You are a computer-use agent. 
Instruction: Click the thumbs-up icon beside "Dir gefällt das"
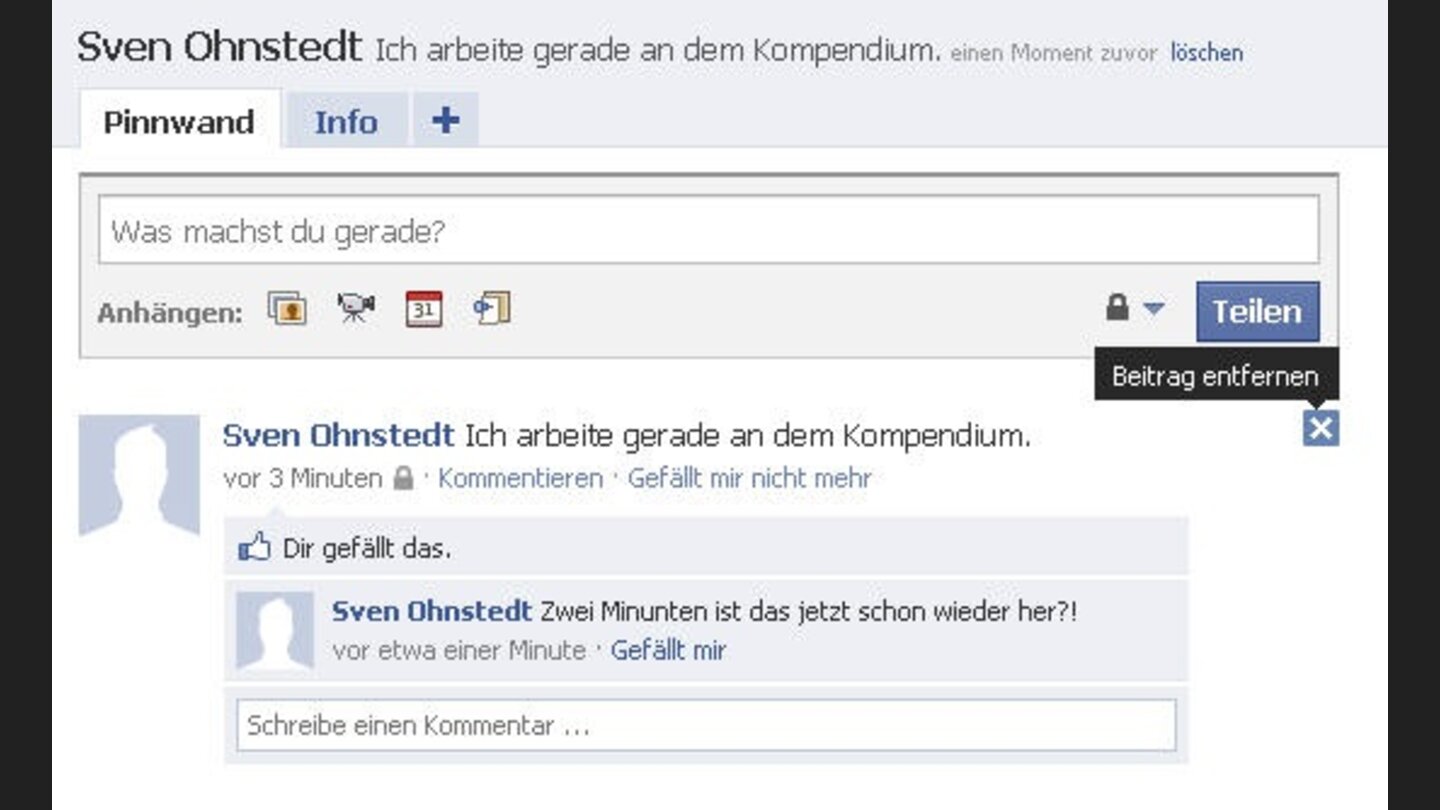pyautogui.click(x=256, y=546)
